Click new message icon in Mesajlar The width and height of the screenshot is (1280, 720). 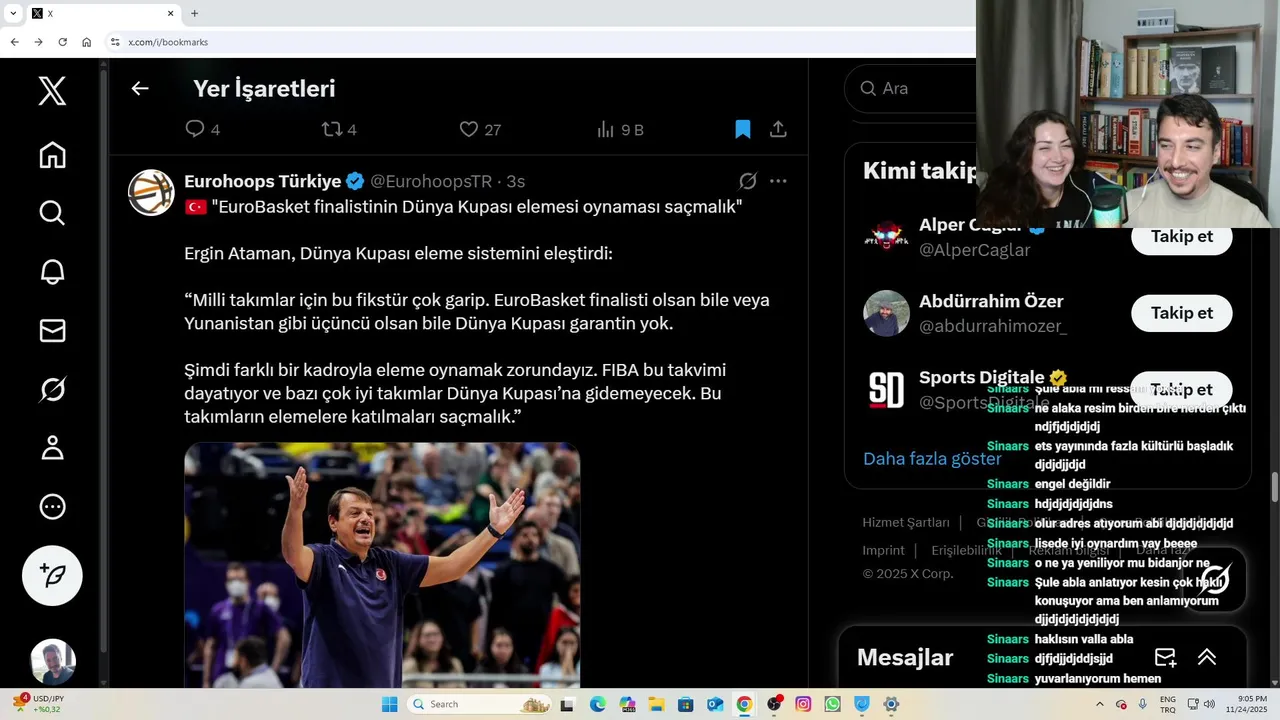(x=1165, y=657)
